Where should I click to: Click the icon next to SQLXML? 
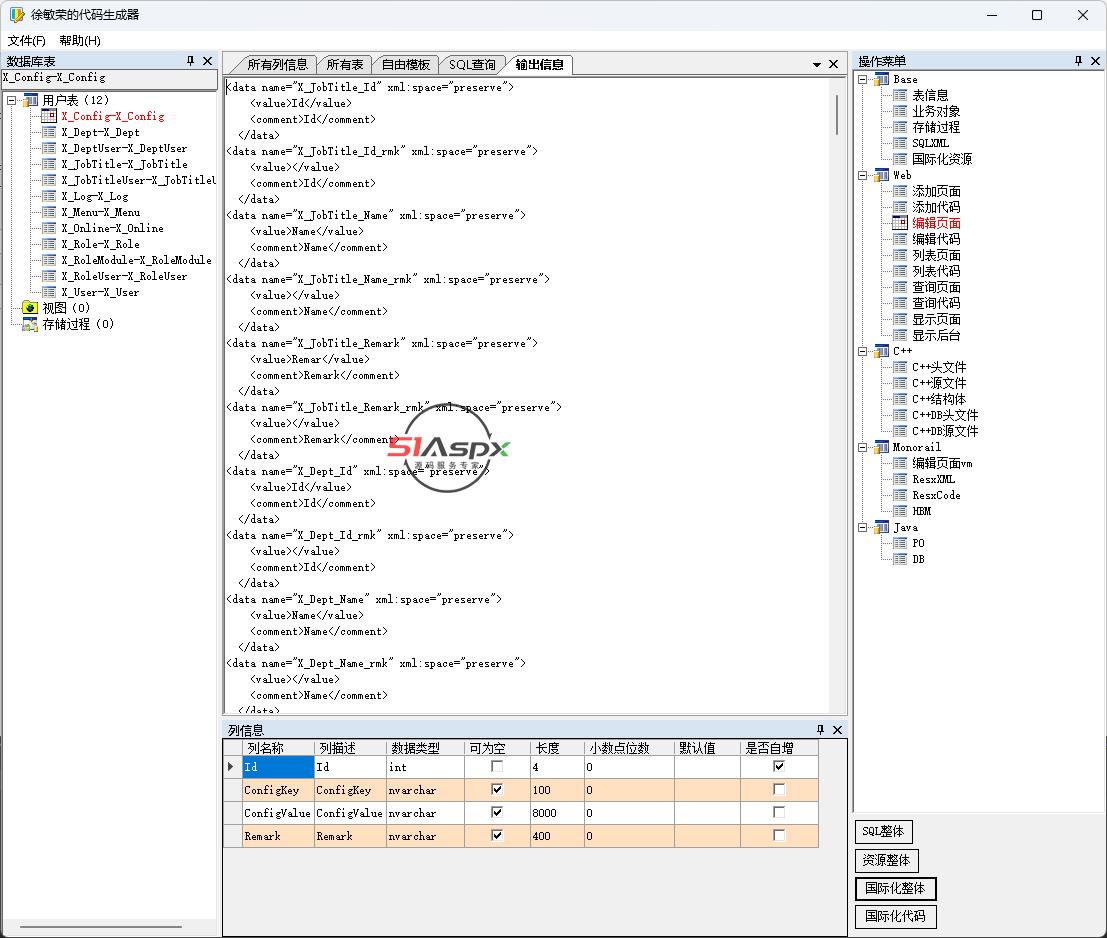click(900, 143)
